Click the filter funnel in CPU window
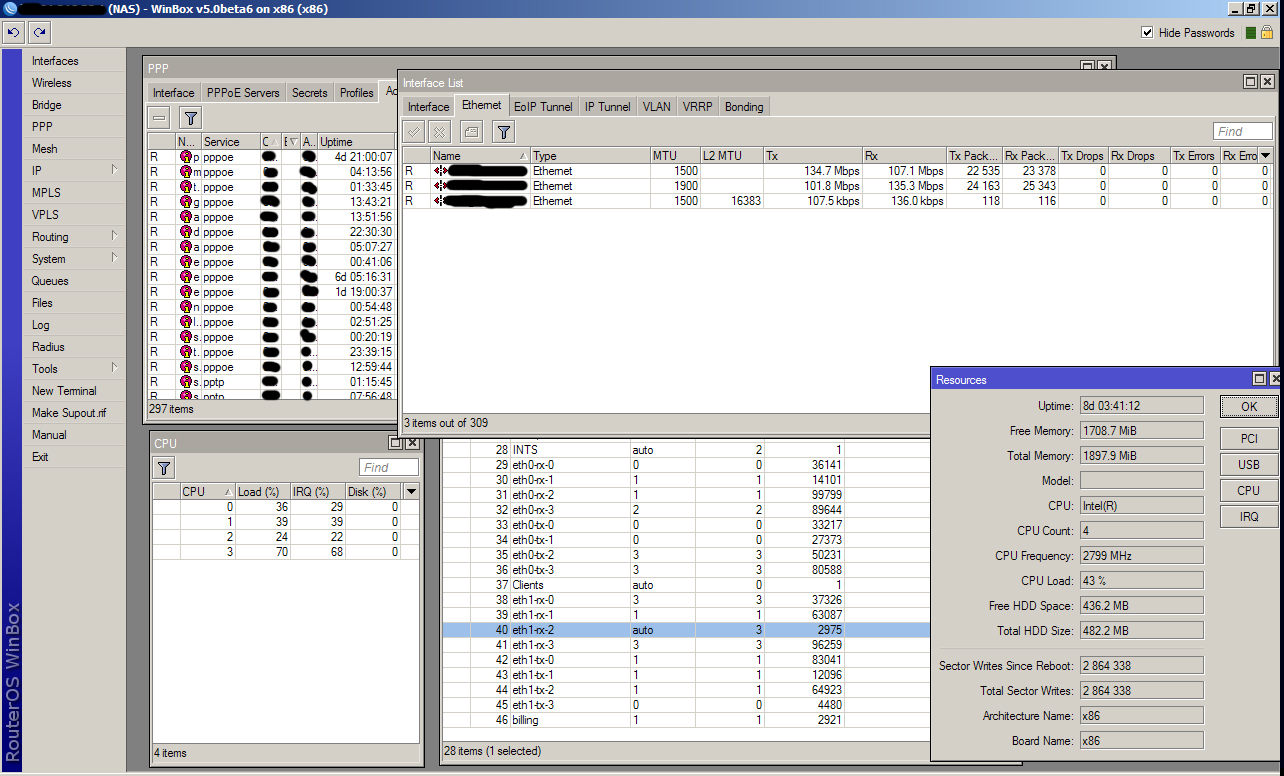Viewport: 1284px width, 776px height. (x=165, y=468)
